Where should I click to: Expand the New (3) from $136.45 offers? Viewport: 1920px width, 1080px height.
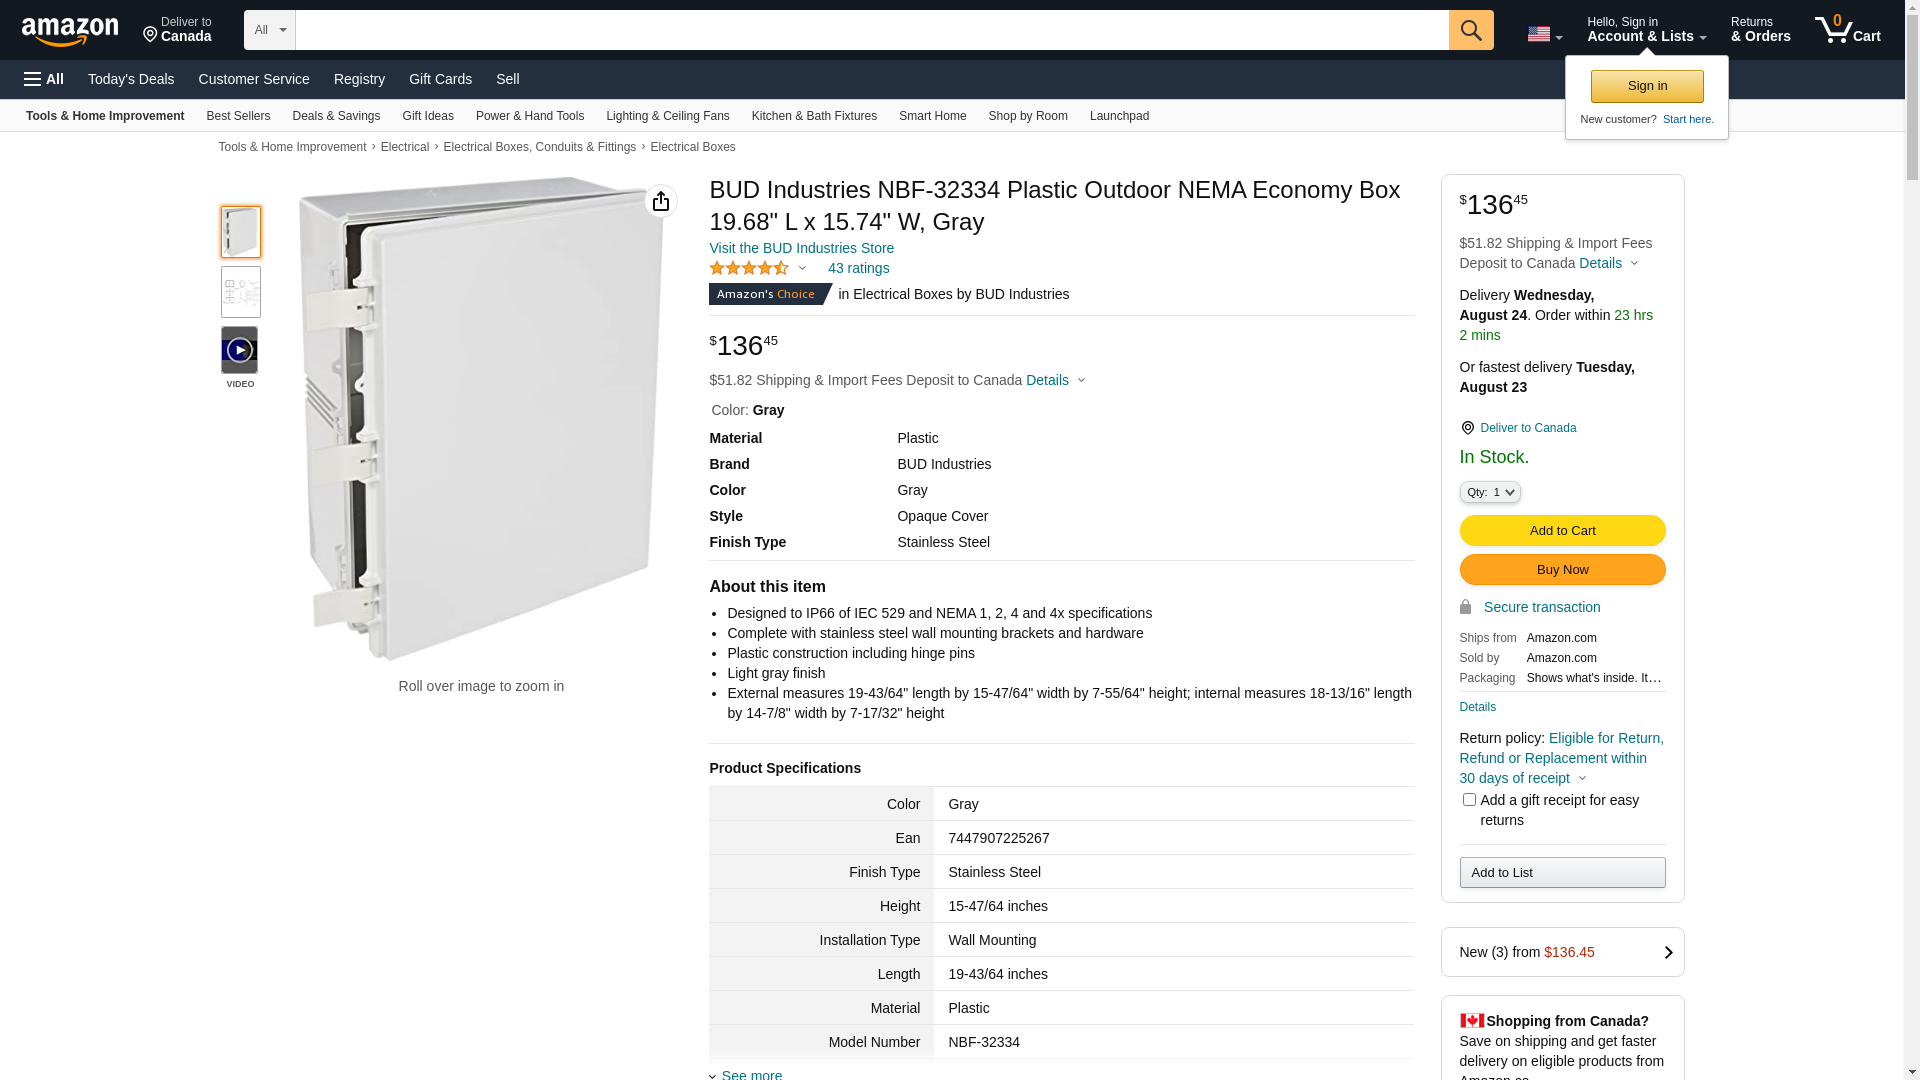[1562, 952]
